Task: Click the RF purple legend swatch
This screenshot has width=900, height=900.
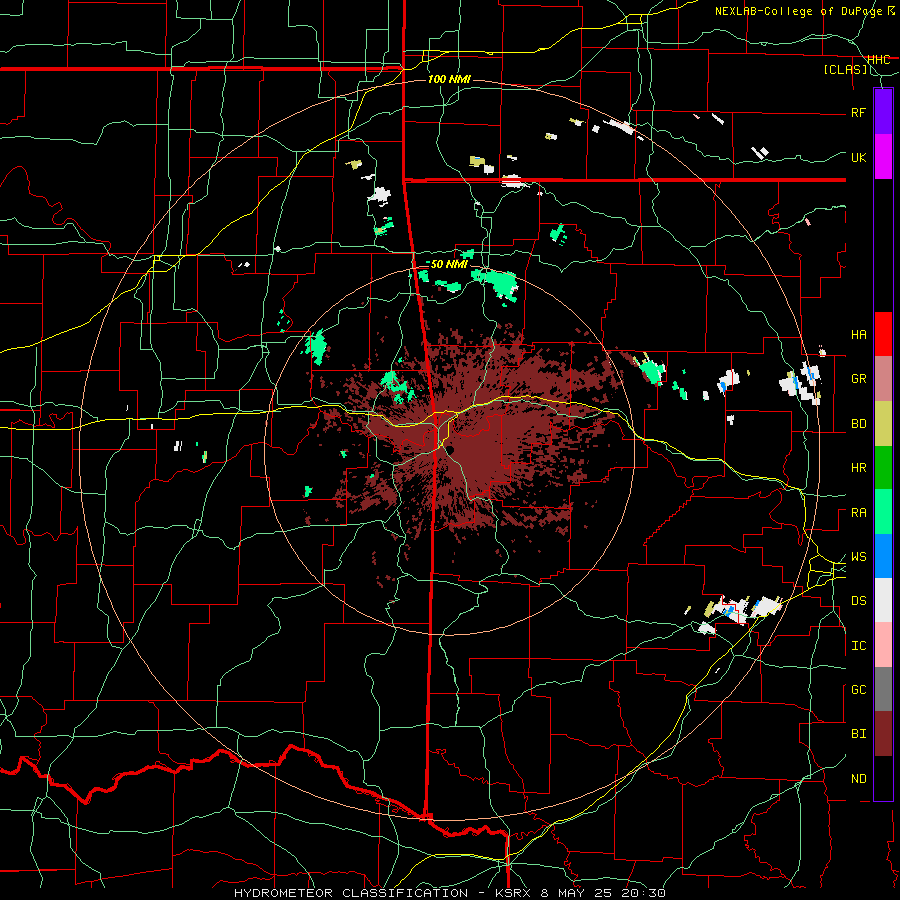Action: pos(883,112)
